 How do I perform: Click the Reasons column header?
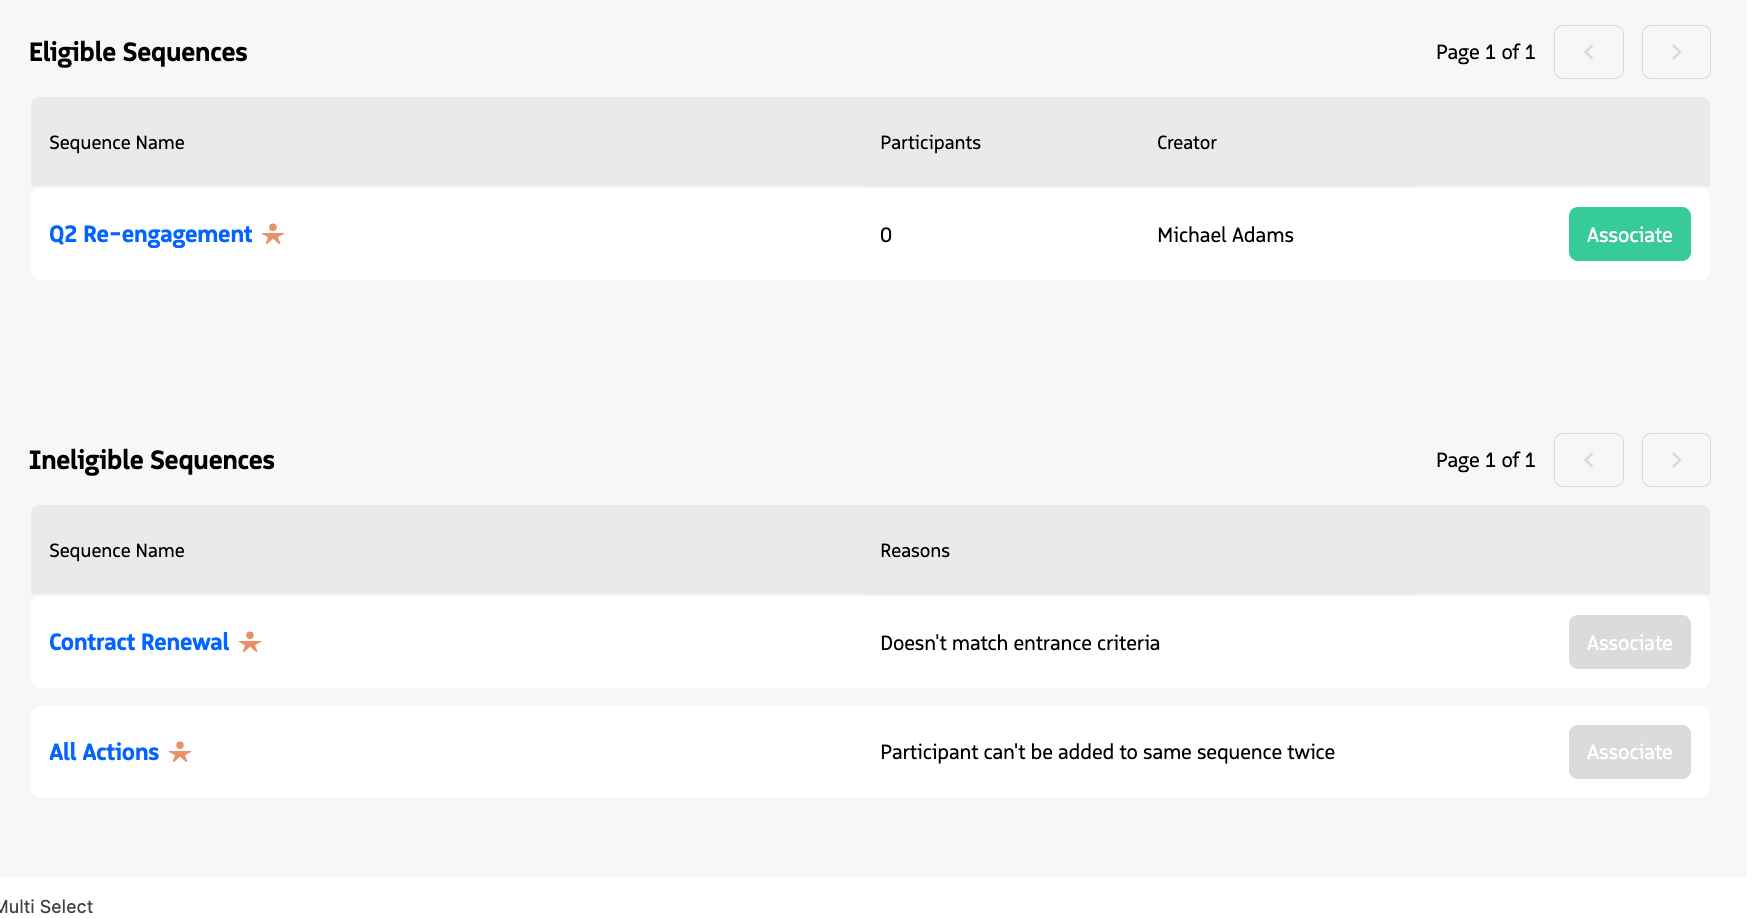914,550
